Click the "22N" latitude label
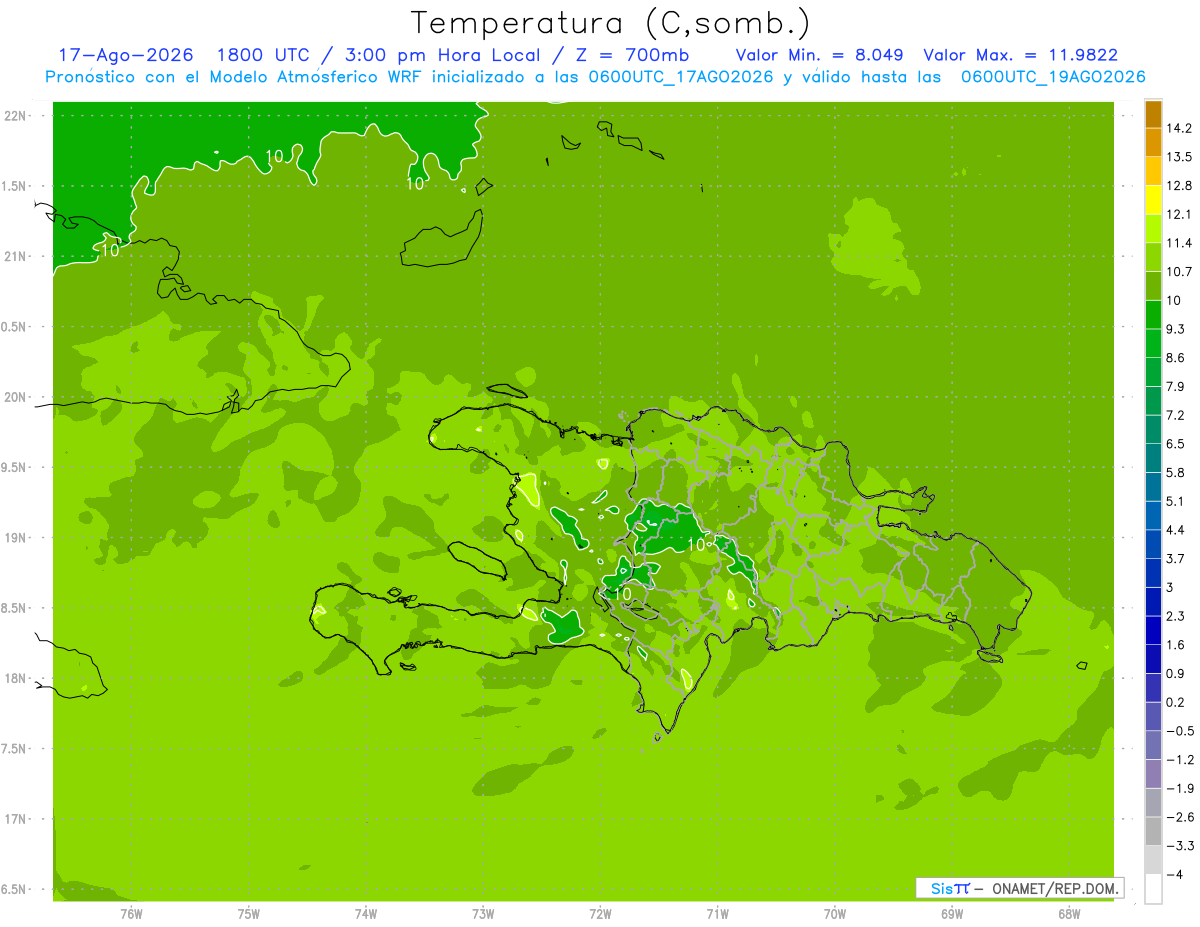Viewport: 1200px width, 927px height. click(15, 115)
